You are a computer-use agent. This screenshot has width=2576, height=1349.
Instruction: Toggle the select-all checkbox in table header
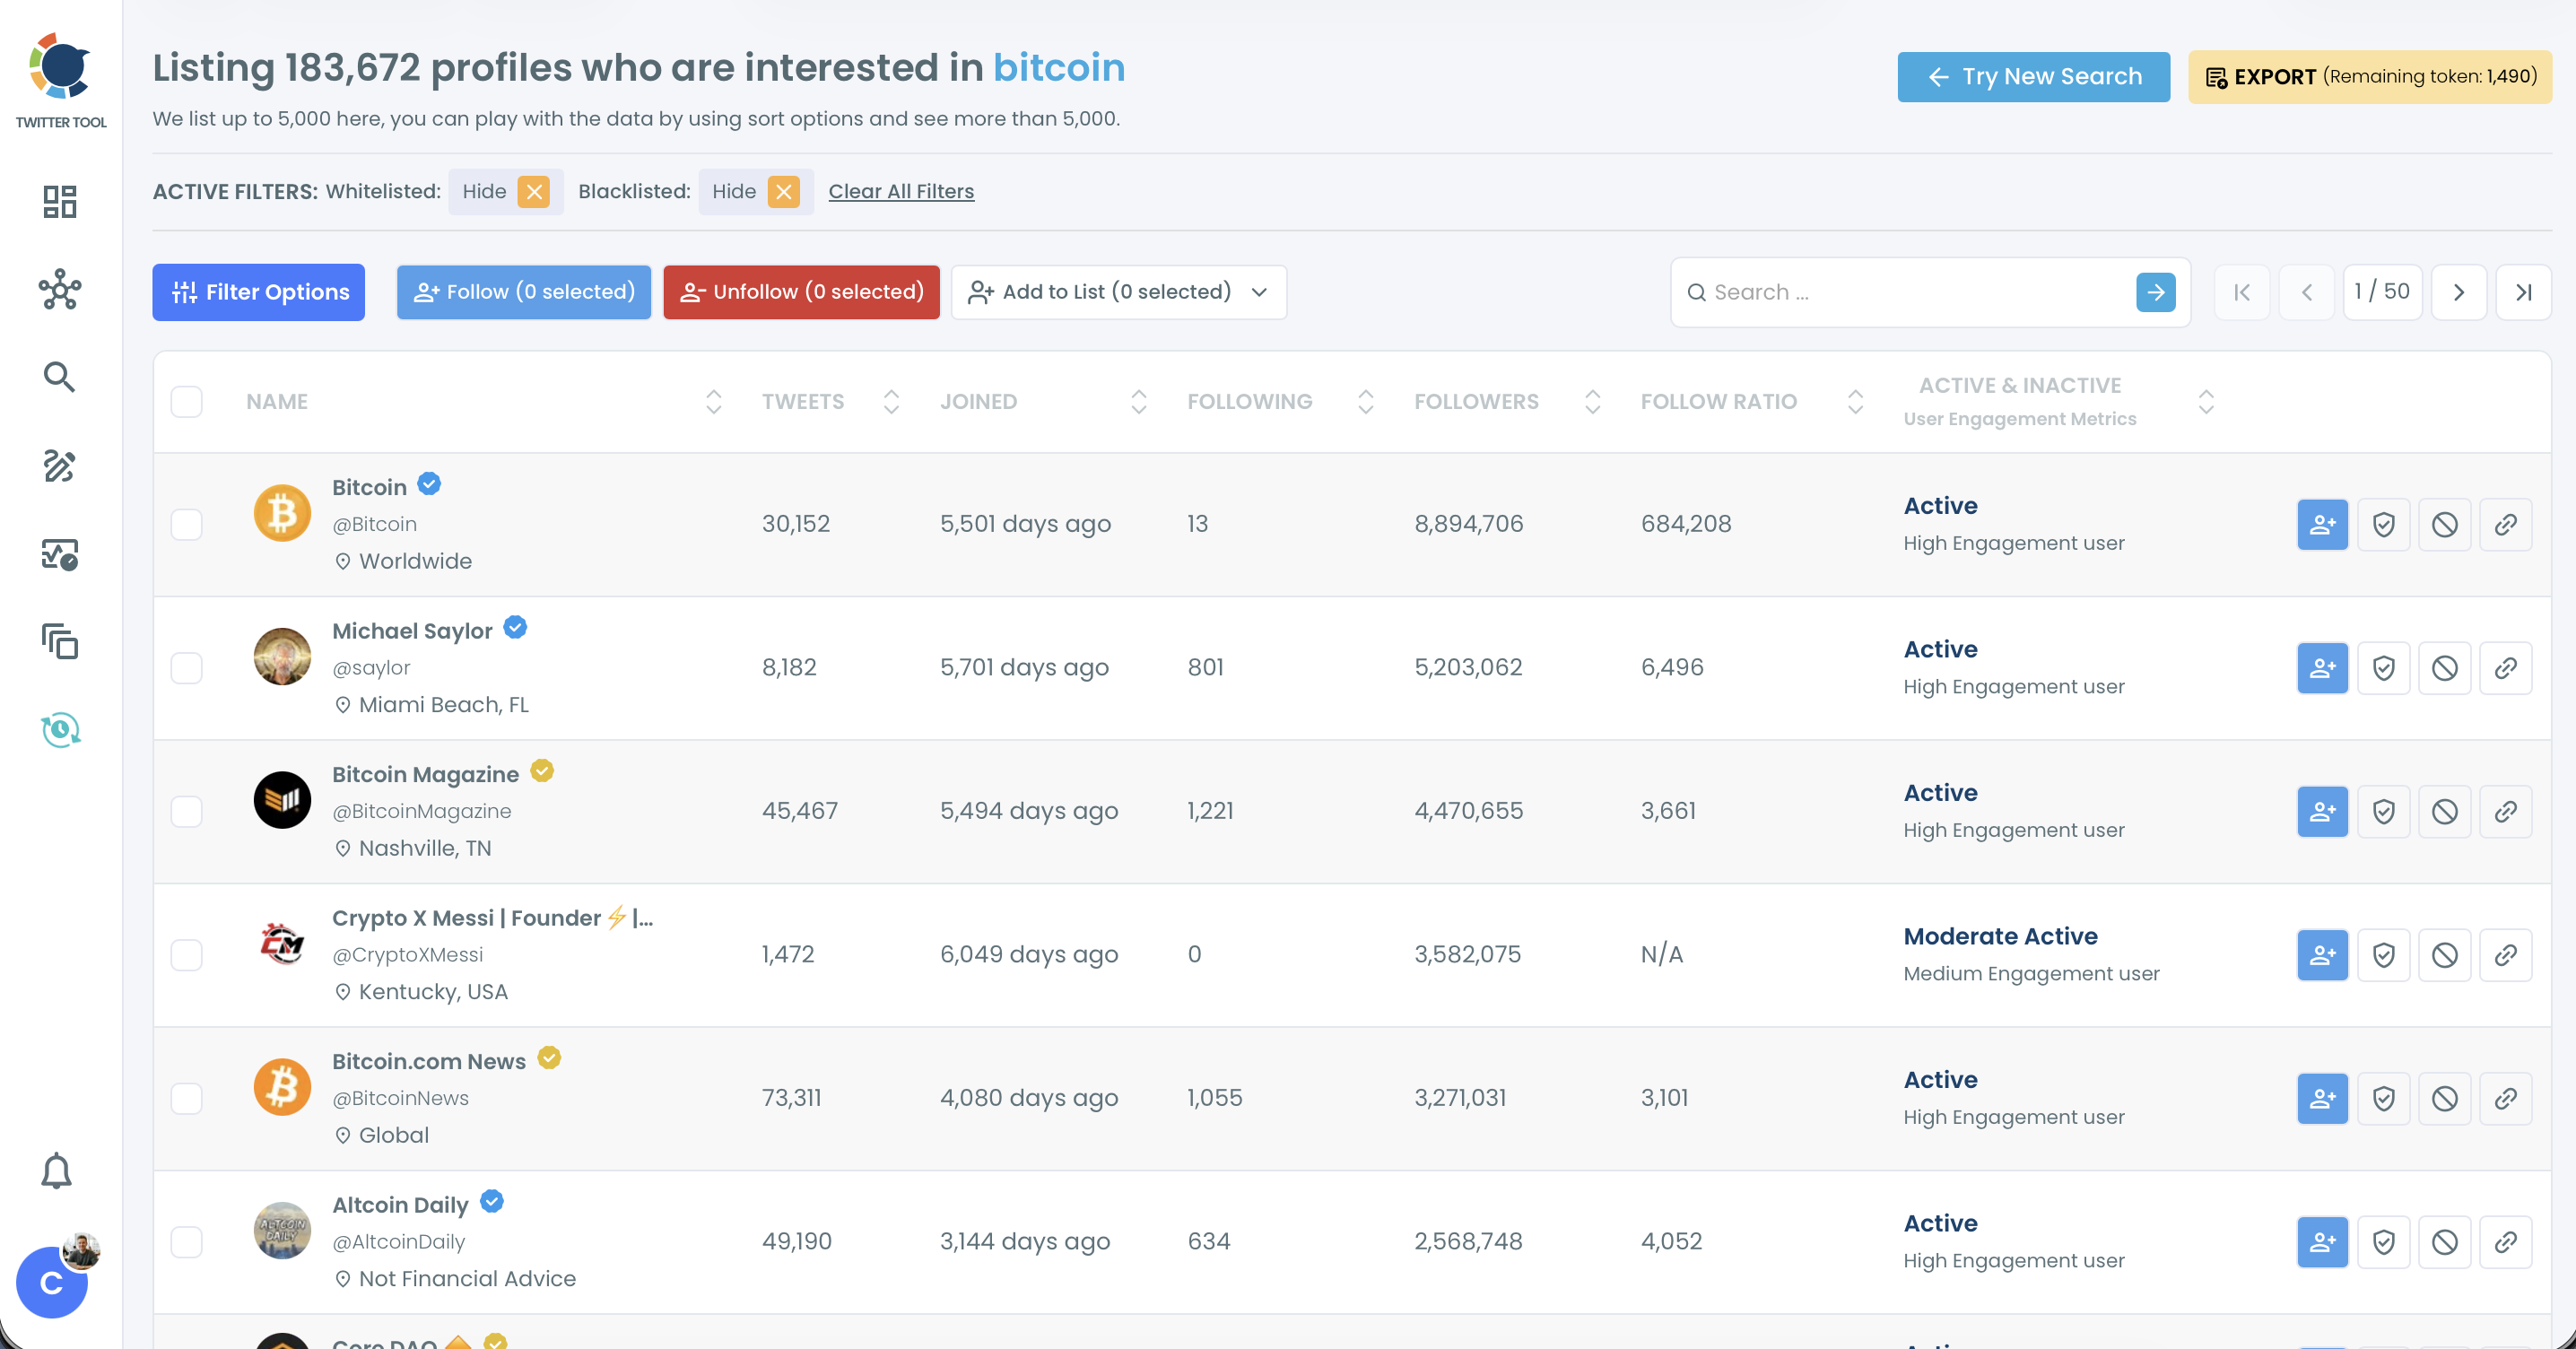pyautogui.click(x=186, y=402)
